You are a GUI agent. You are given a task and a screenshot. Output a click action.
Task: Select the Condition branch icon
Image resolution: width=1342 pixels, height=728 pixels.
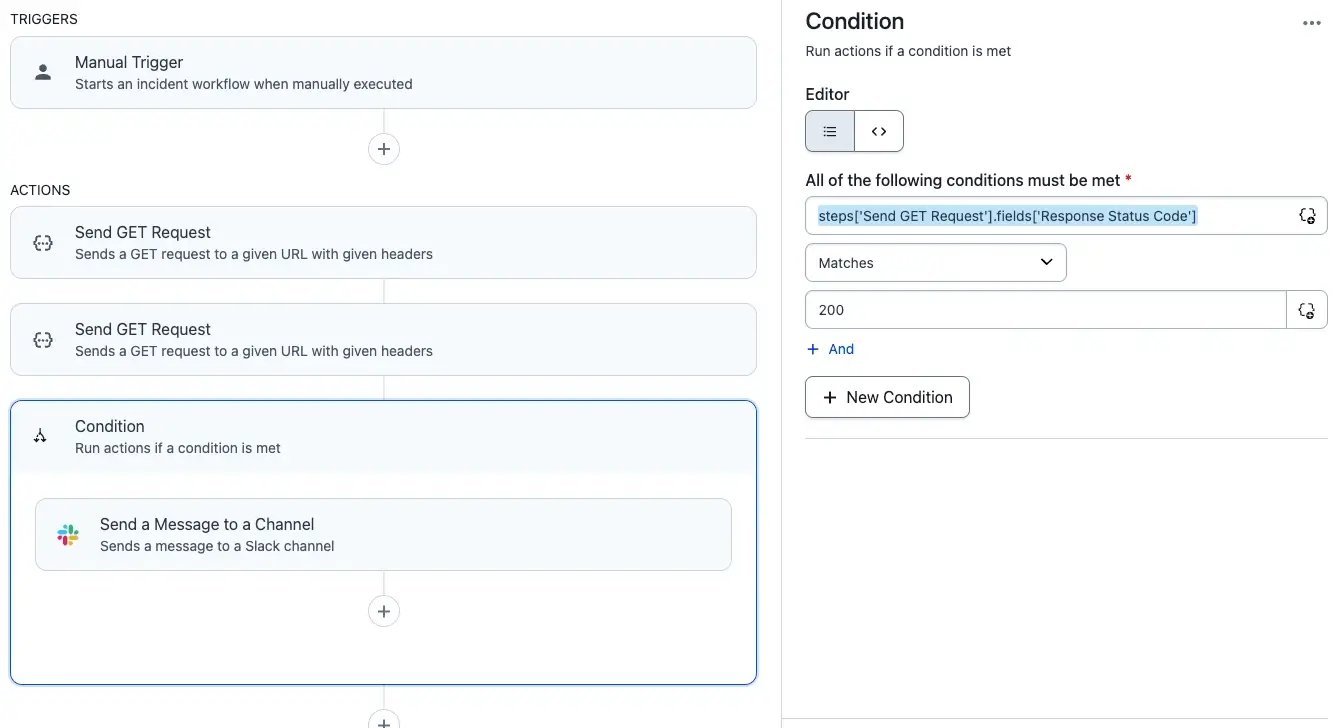(x=41, y=436)
